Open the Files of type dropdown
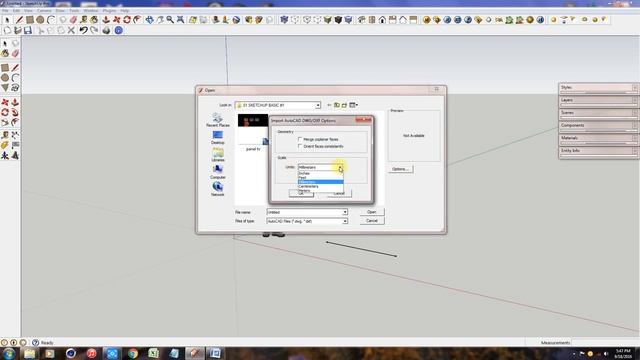640x360 pixels. tap(345, 221)
